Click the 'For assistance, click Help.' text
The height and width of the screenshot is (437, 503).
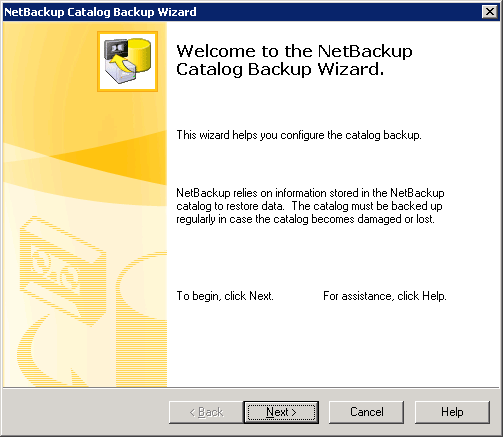click(385, 296)
